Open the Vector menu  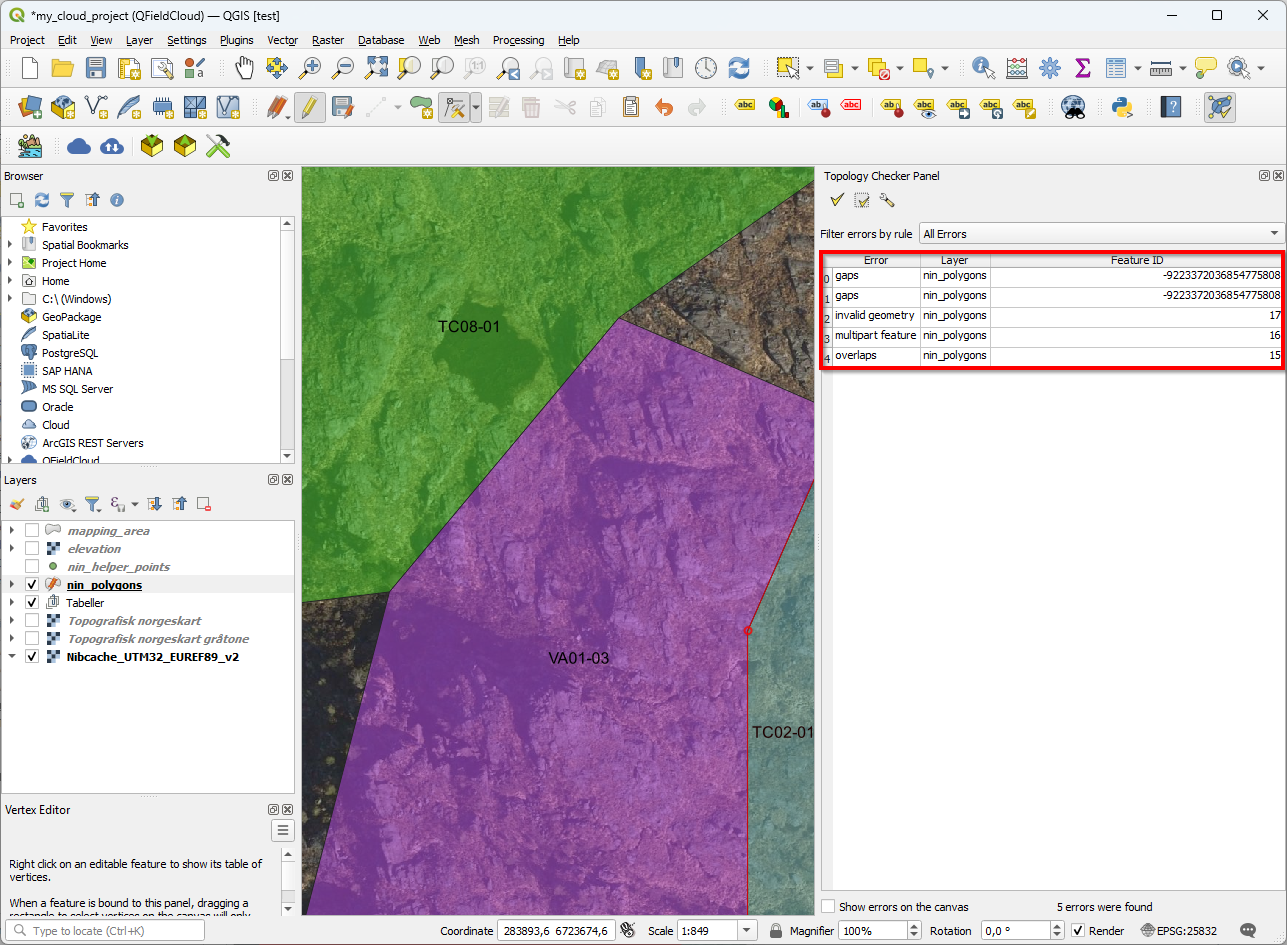tap(282, 40)
